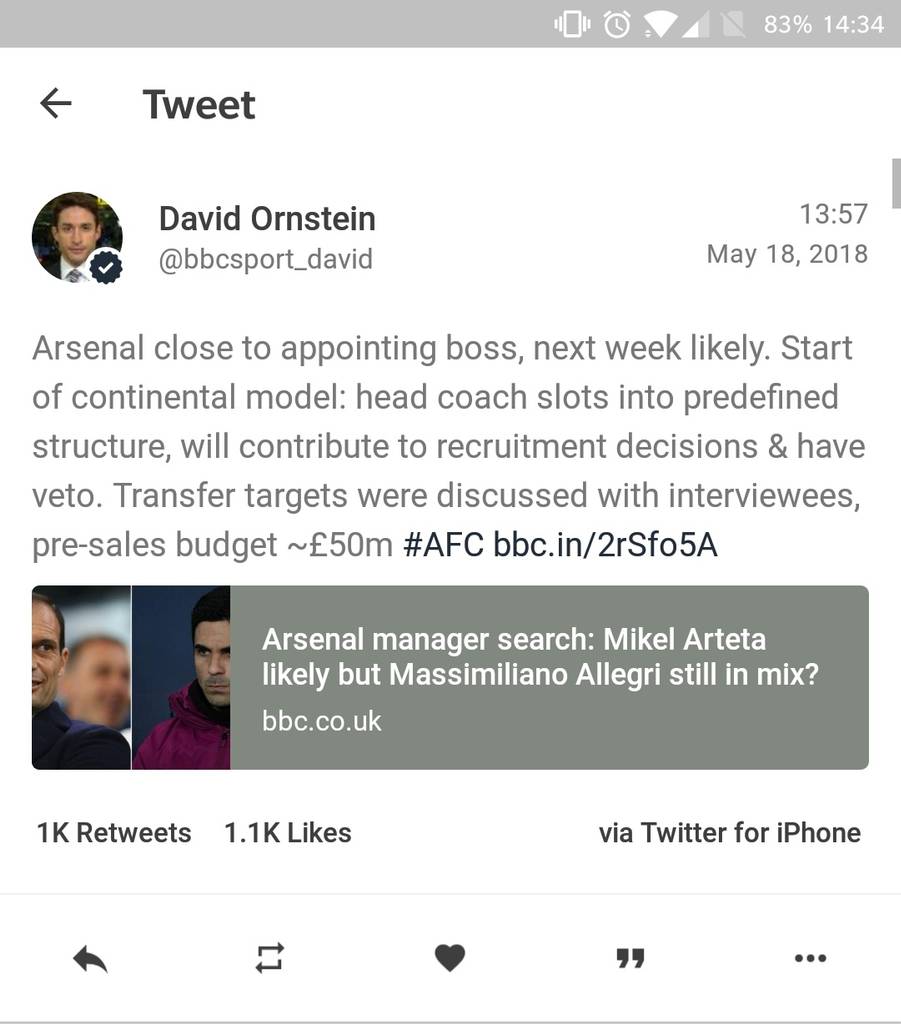Image resolution: width=901 pixels, height=1024 pixels.
Task: Tap the @bbcsport_david handle
Action: tap(266, 260)
